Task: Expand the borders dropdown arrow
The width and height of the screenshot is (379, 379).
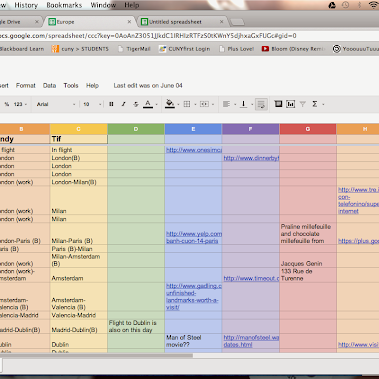Action: 195,105
